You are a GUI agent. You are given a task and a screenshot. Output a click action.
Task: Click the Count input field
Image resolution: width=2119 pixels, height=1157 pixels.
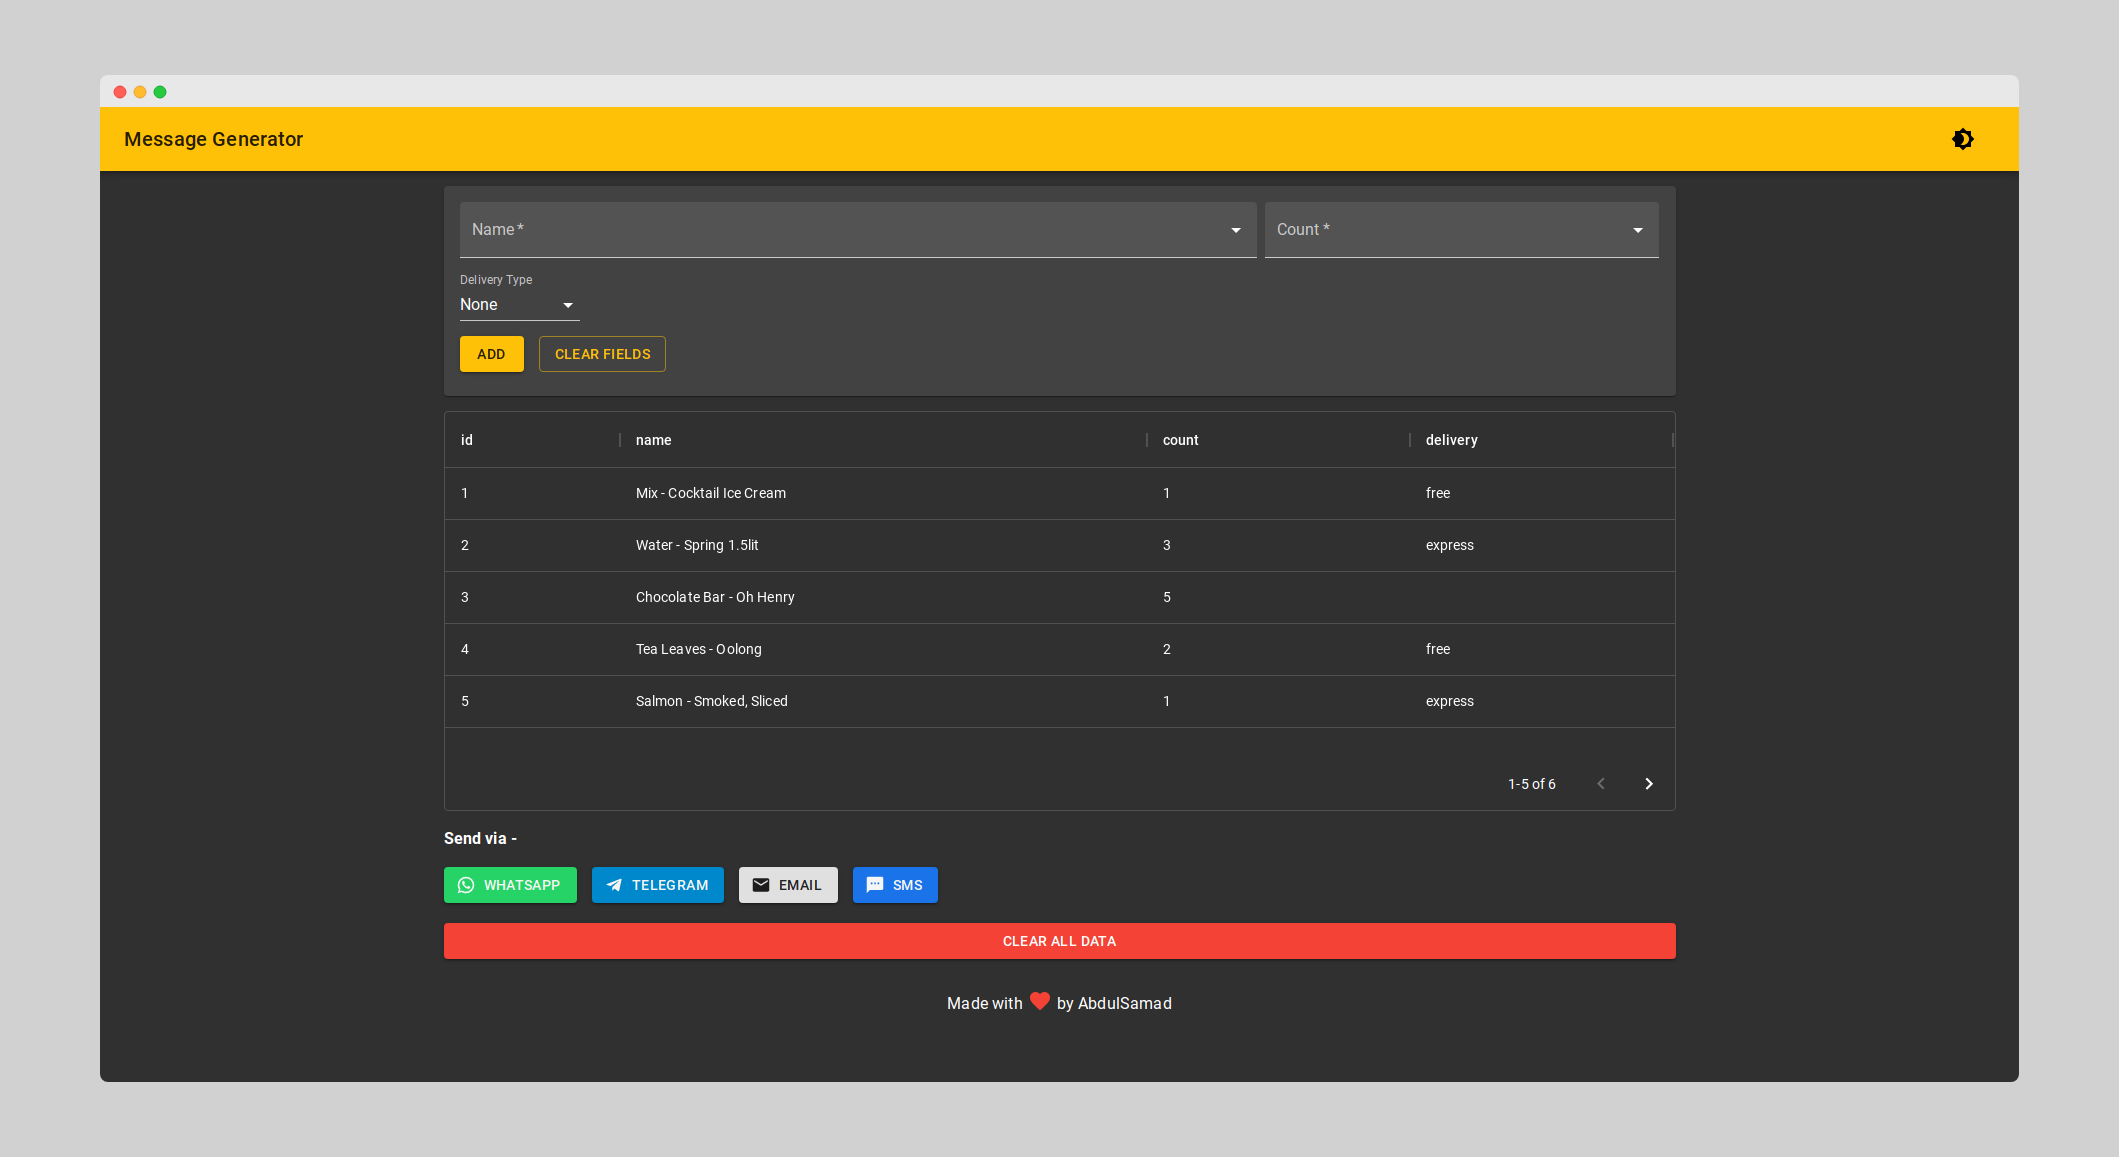[x=1462, y=230]
